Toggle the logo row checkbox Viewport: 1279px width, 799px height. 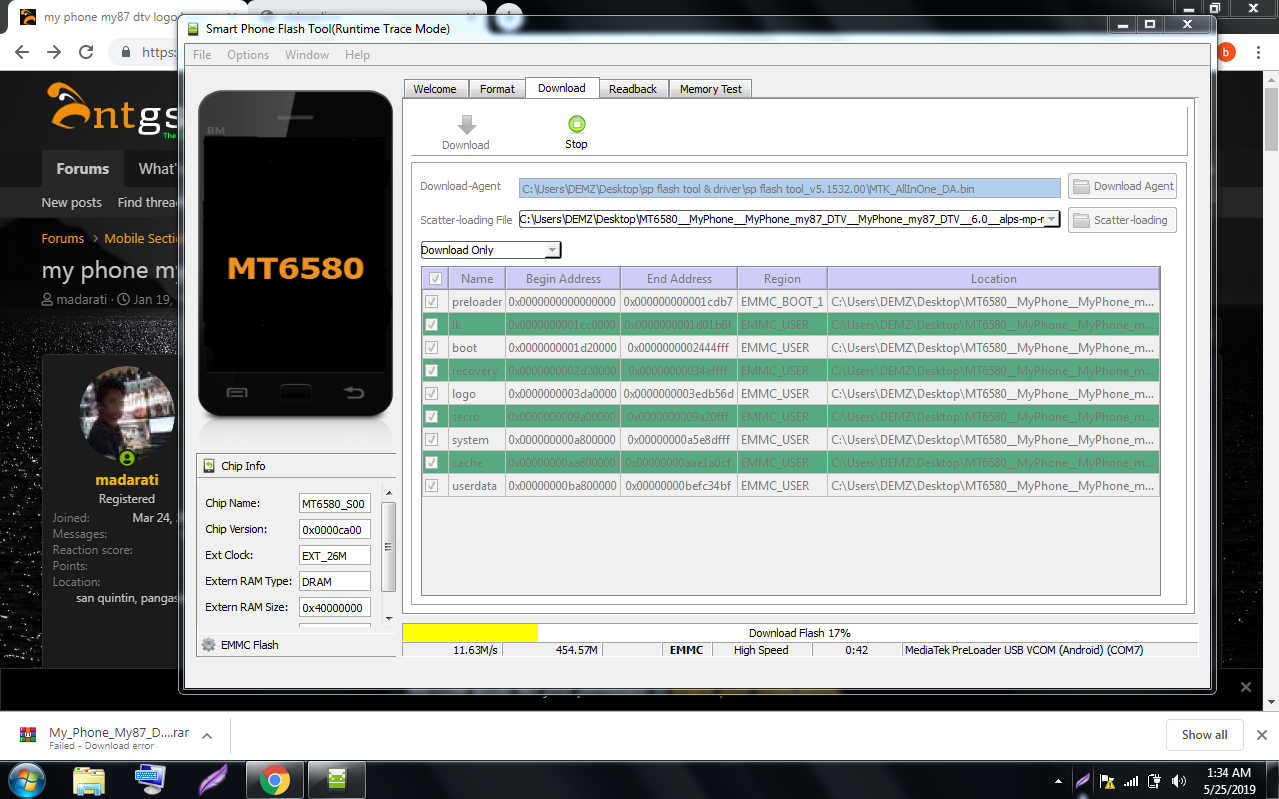pos(432,393)
